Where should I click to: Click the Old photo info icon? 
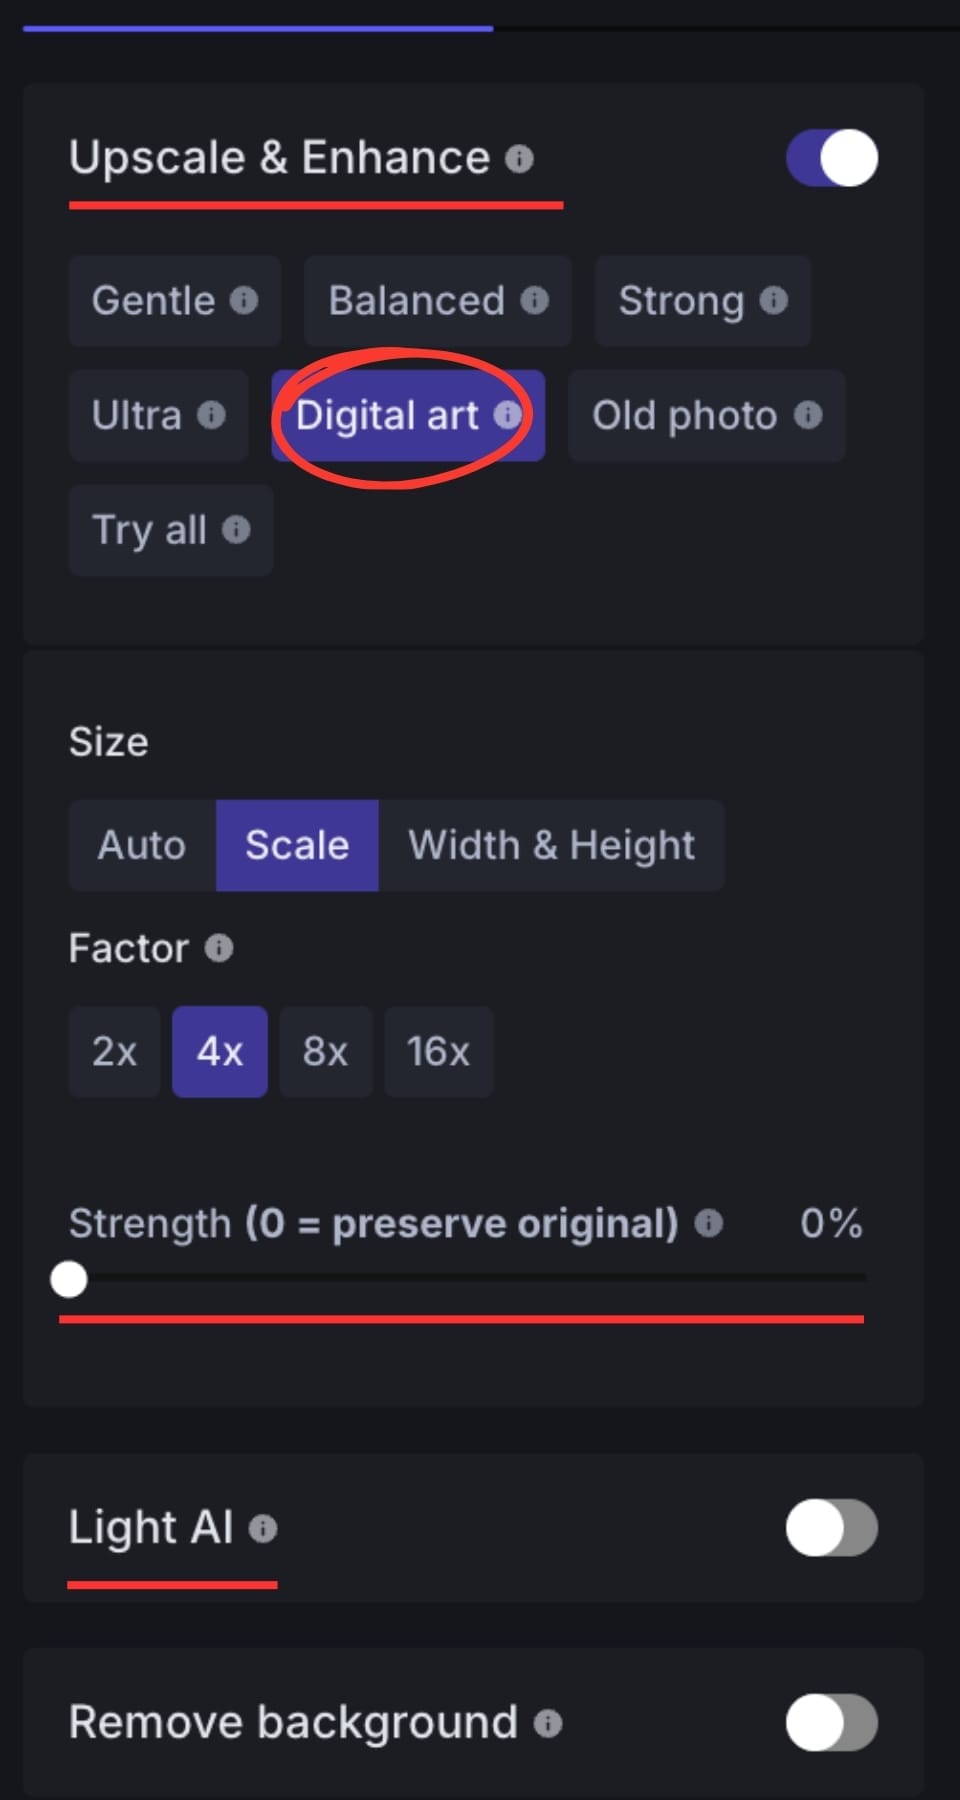[x=808, y=415]
